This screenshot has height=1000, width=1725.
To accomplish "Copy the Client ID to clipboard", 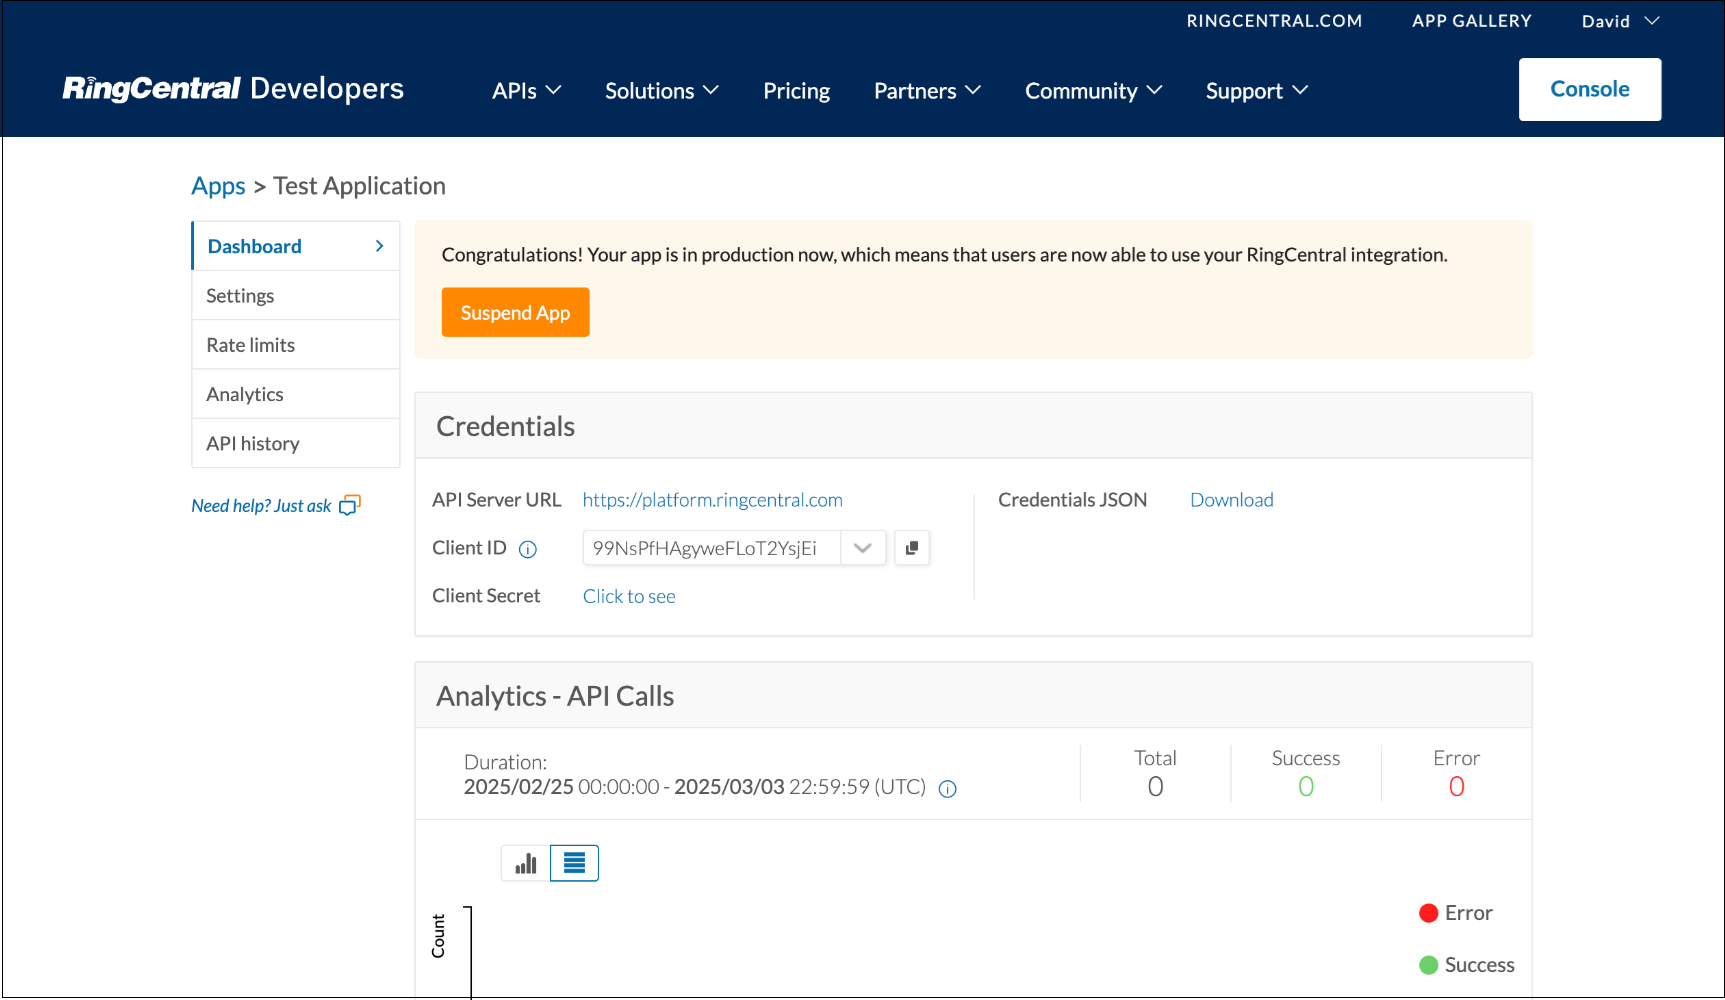I will [912, 548].
